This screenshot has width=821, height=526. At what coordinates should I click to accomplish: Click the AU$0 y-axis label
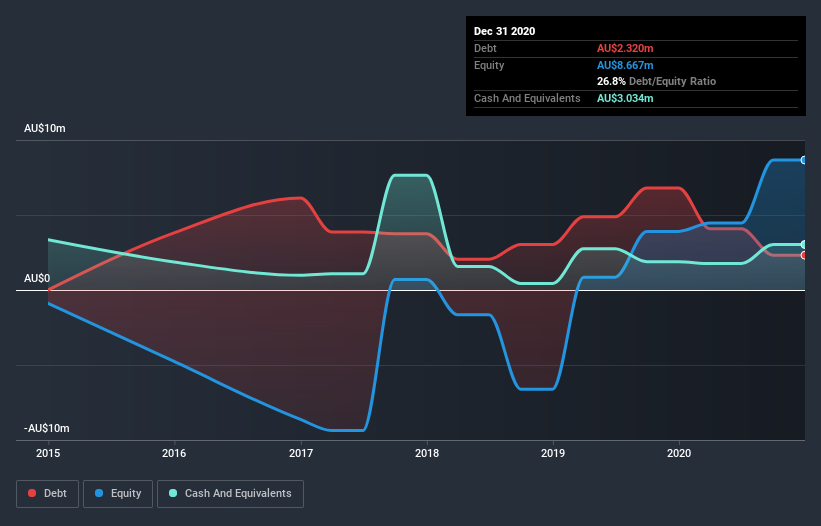coord(37,278)
